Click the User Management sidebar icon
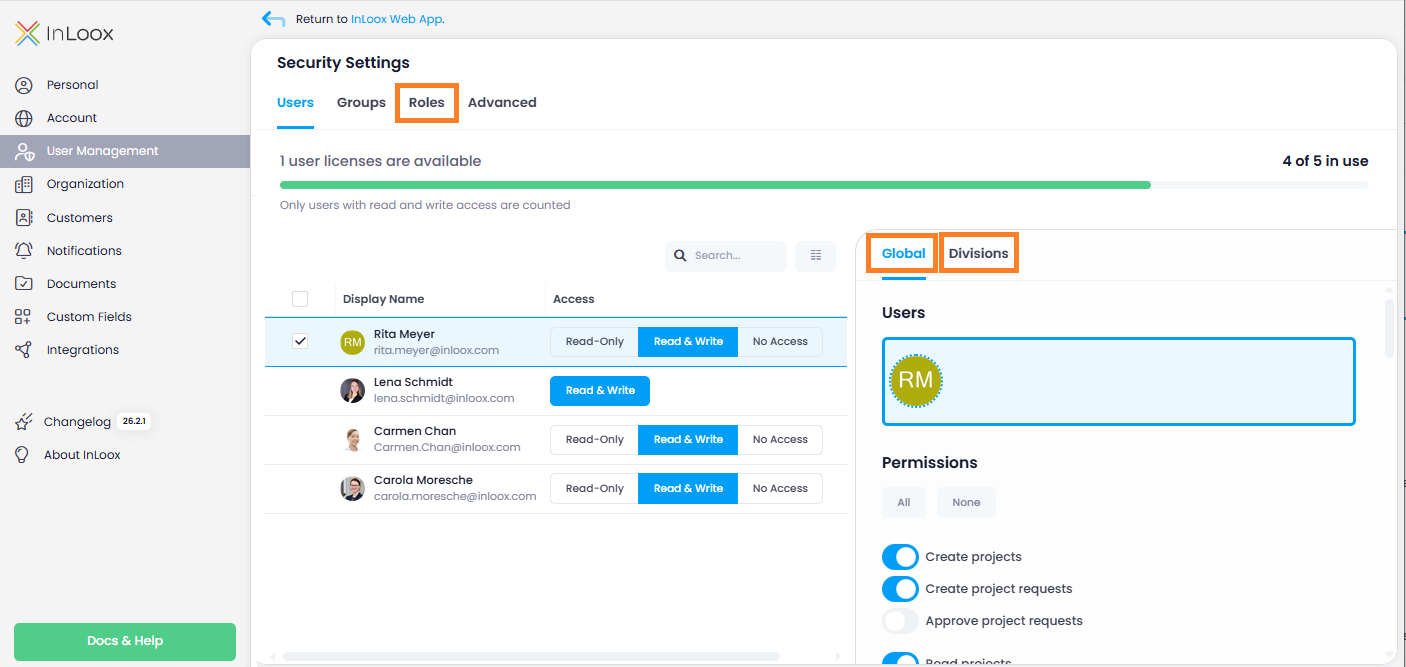Viewport: 1406px width, 667px height. point(25,151)
